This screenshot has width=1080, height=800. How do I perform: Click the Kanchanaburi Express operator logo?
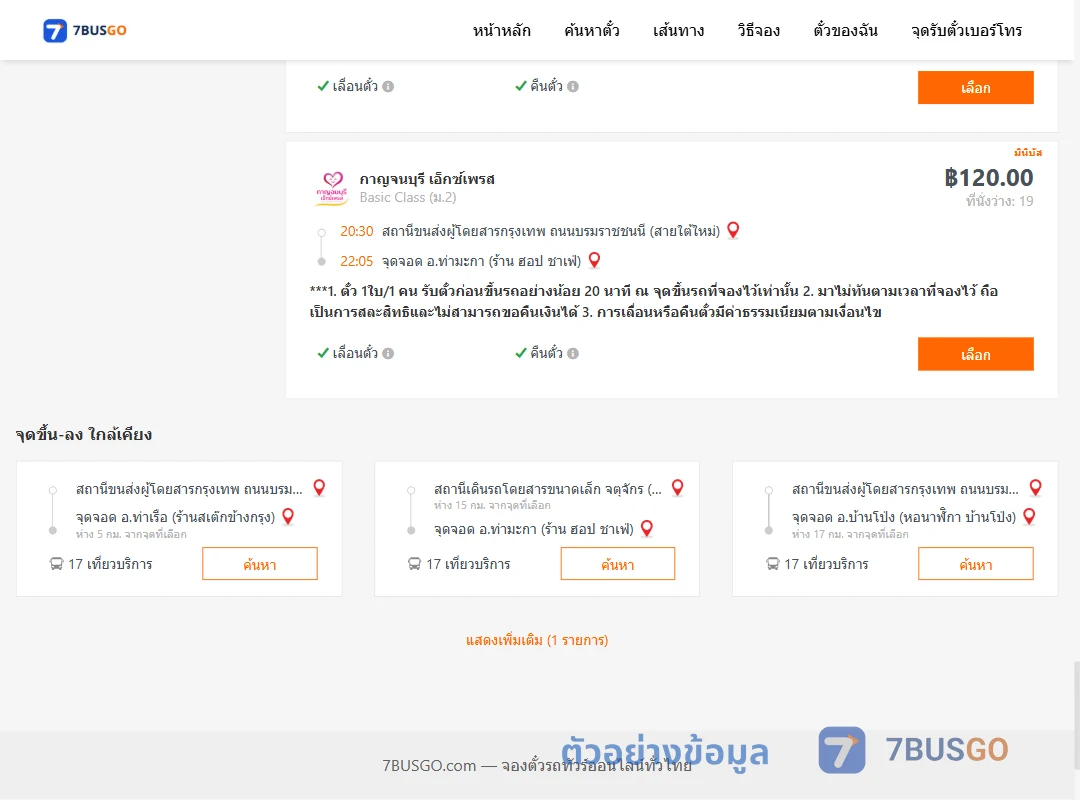333,188
